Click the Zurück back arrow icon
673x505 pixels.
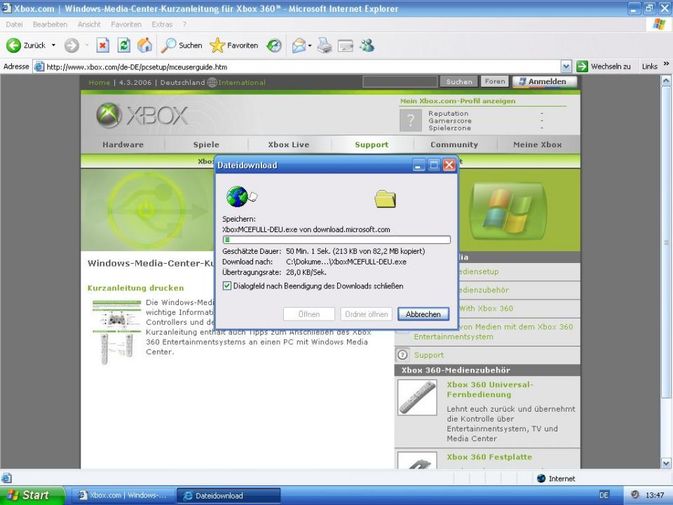pos(13,45)
